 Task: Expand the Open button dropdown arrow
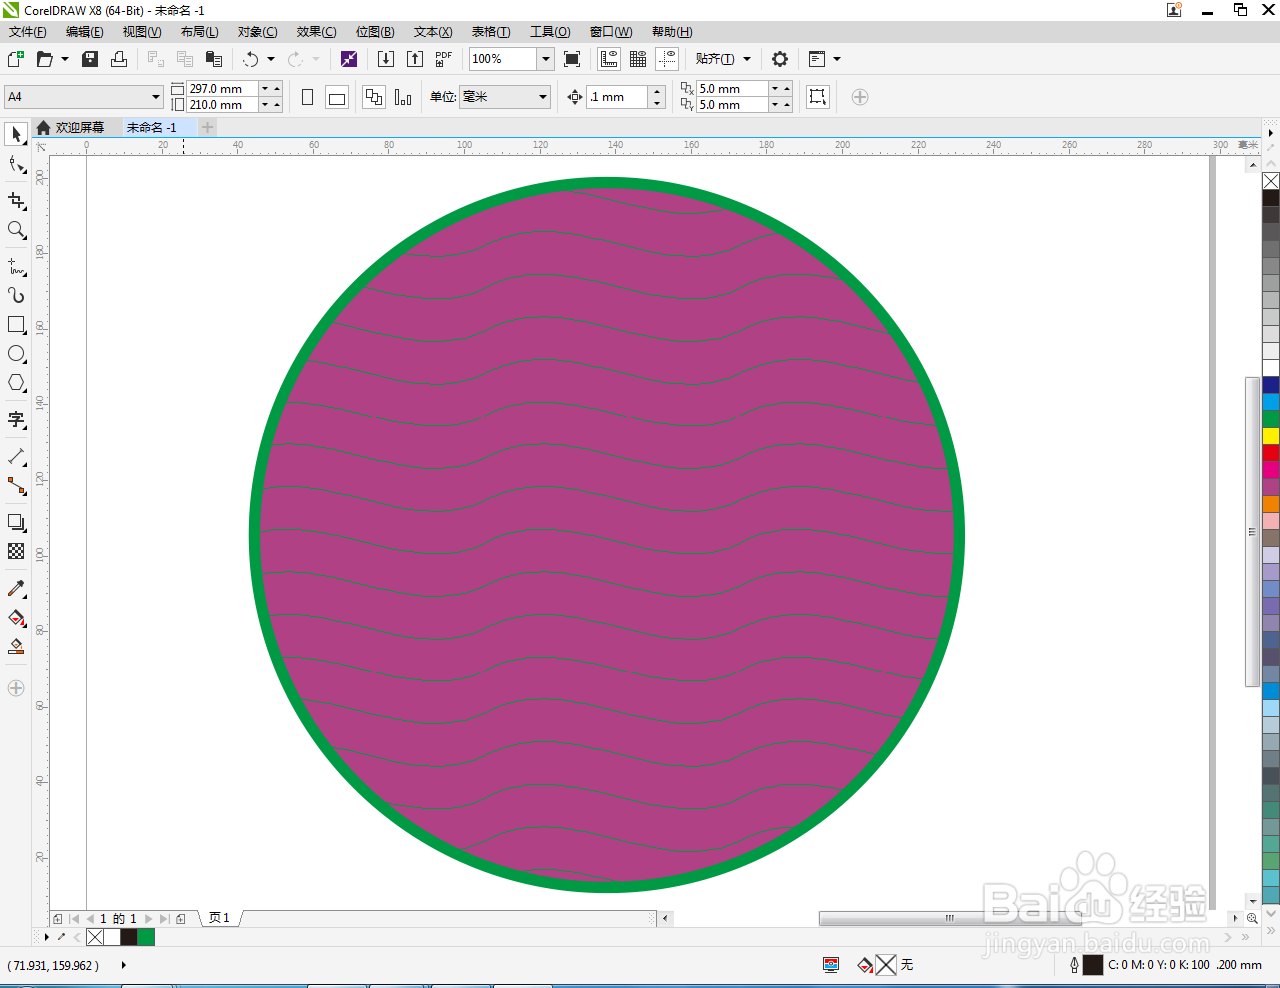(x=65, y=59)
